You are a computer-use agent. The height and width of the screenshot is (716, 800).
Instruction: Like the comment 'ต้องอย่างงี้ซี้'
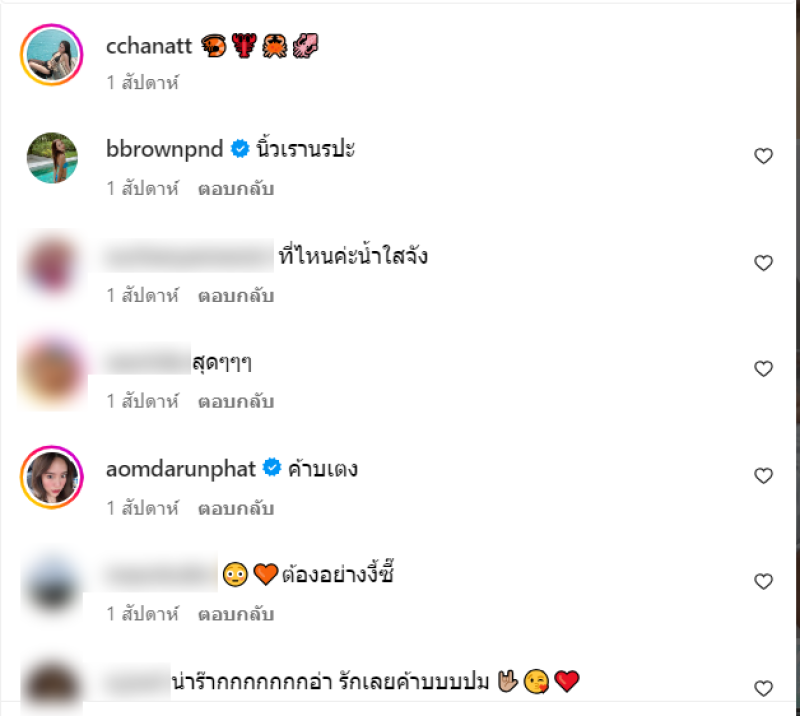click(x=763, y=582)
